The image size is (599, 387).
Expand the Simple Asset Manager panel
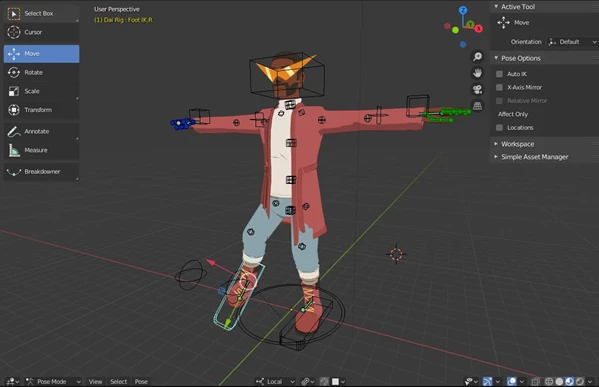496,157
